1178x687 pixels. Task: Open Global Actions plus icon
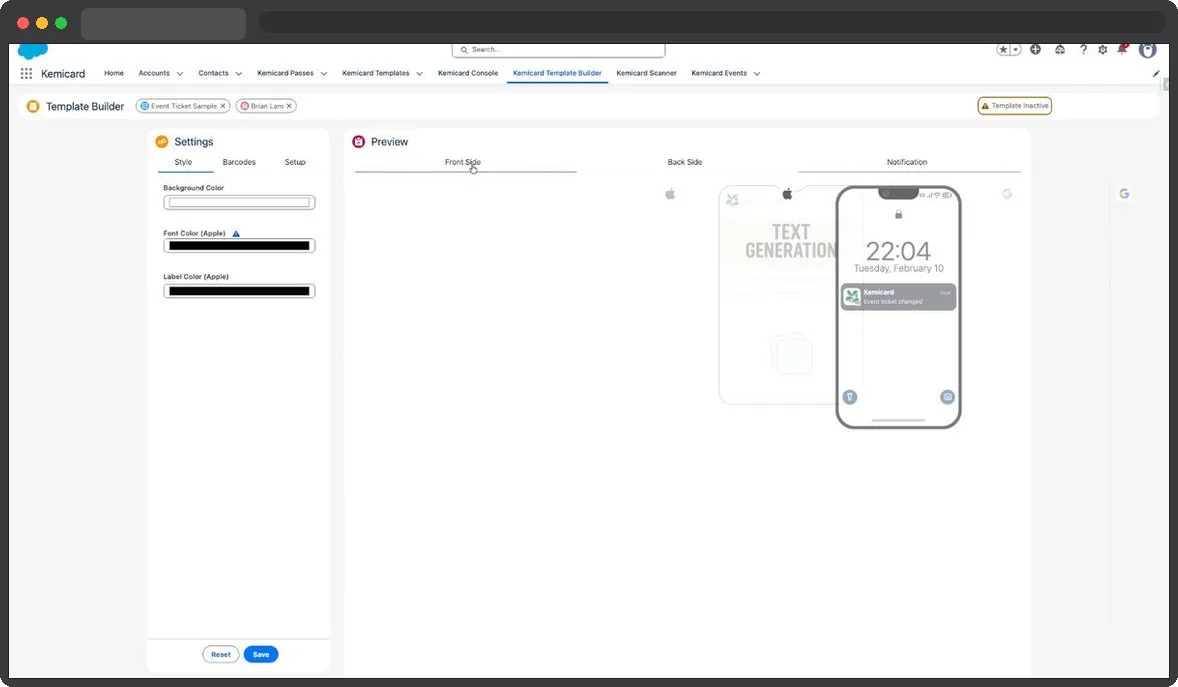[1035, 50]
